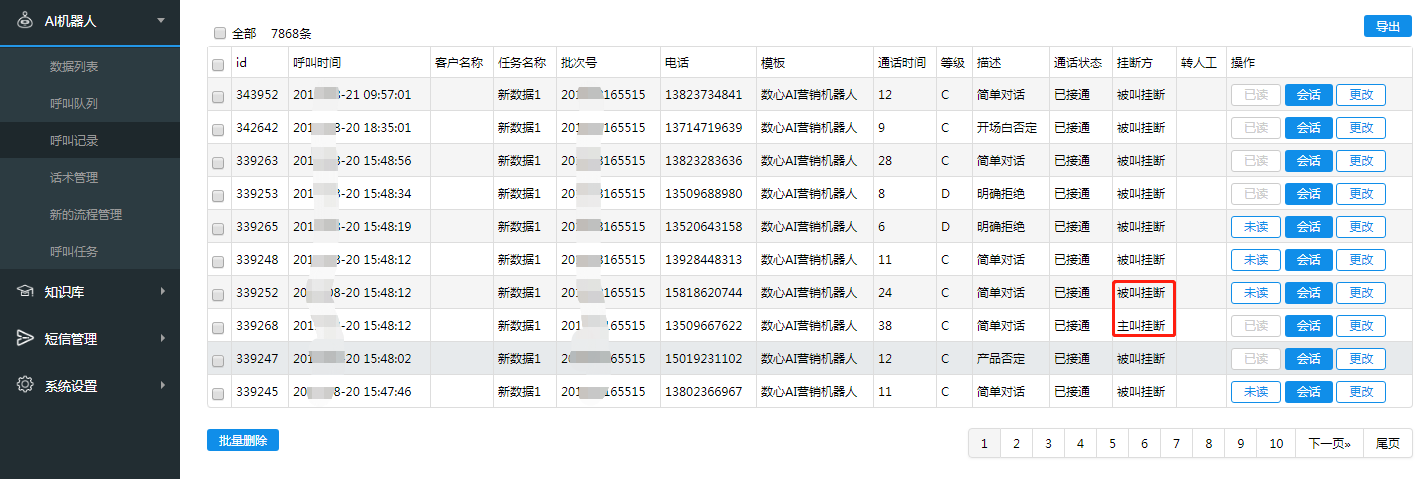Open the 数据列表 sidebar item
This screenshot has height=479, width=1419.
click(x=74, y=67)
